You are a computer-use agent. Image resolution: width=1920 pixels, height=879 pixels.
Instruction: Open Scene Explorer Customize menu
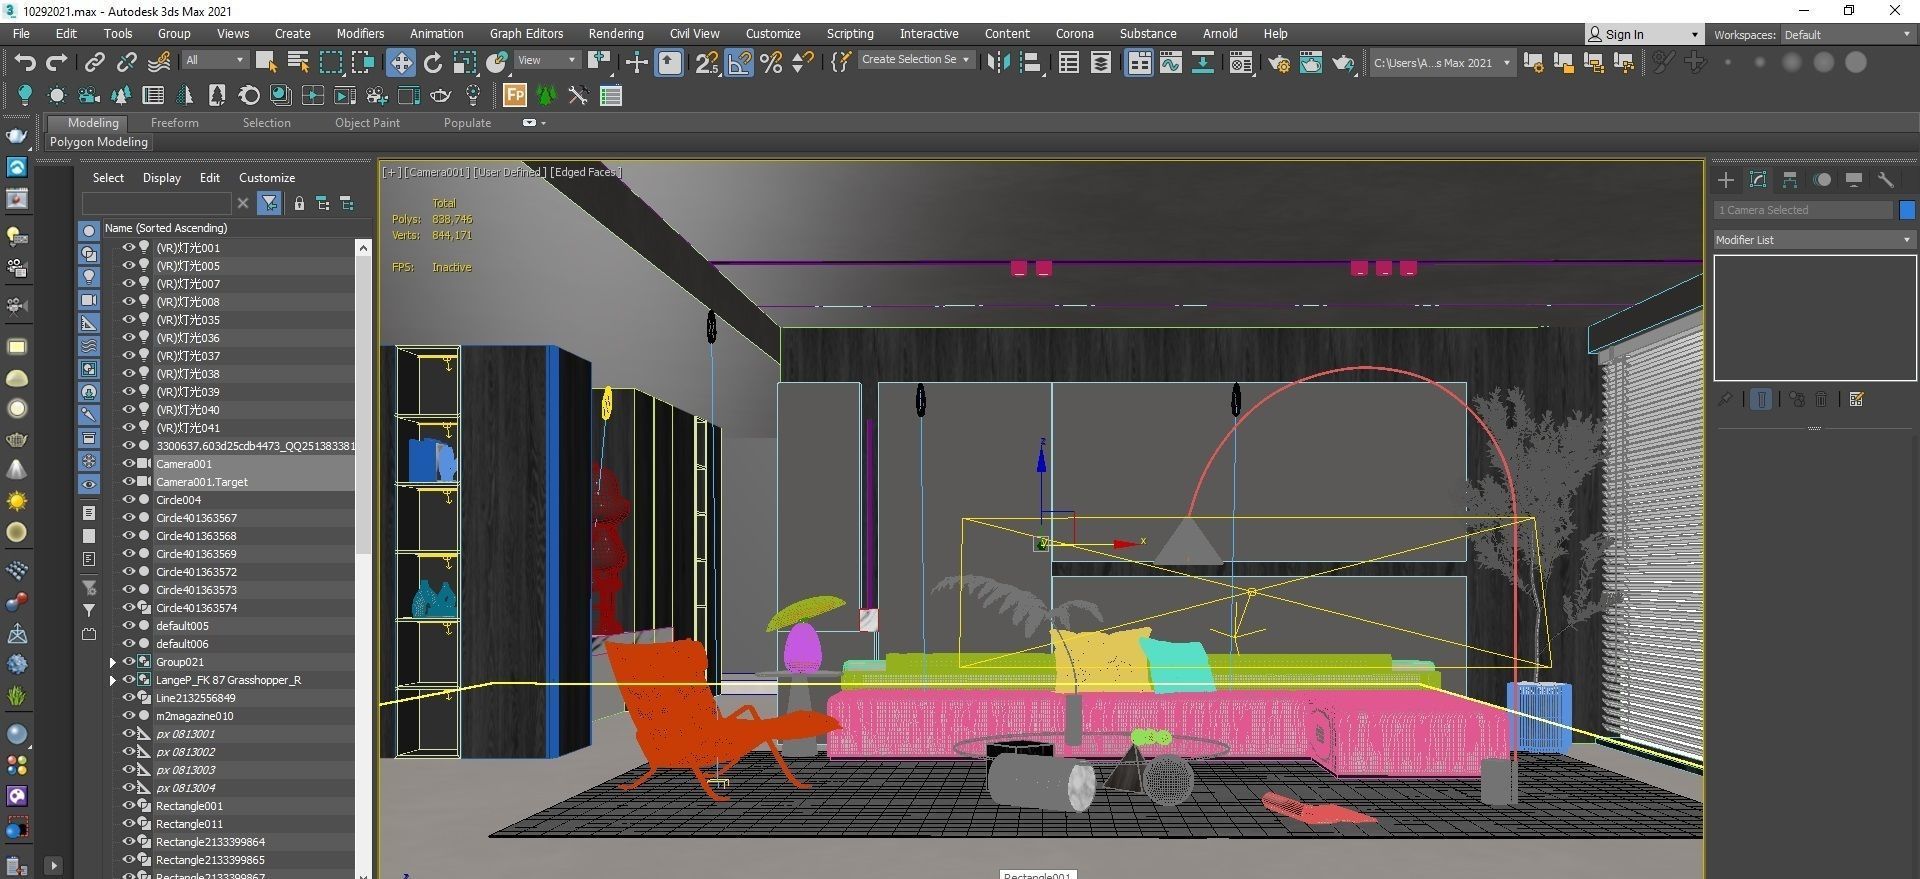point(266,178)
